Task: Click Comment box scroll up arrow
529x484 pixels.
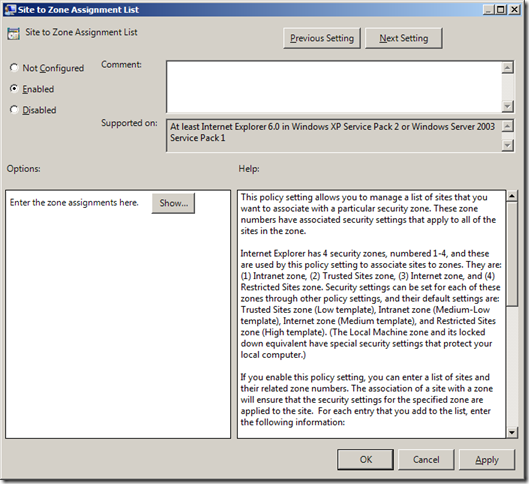Action: [x=507, y=67]
